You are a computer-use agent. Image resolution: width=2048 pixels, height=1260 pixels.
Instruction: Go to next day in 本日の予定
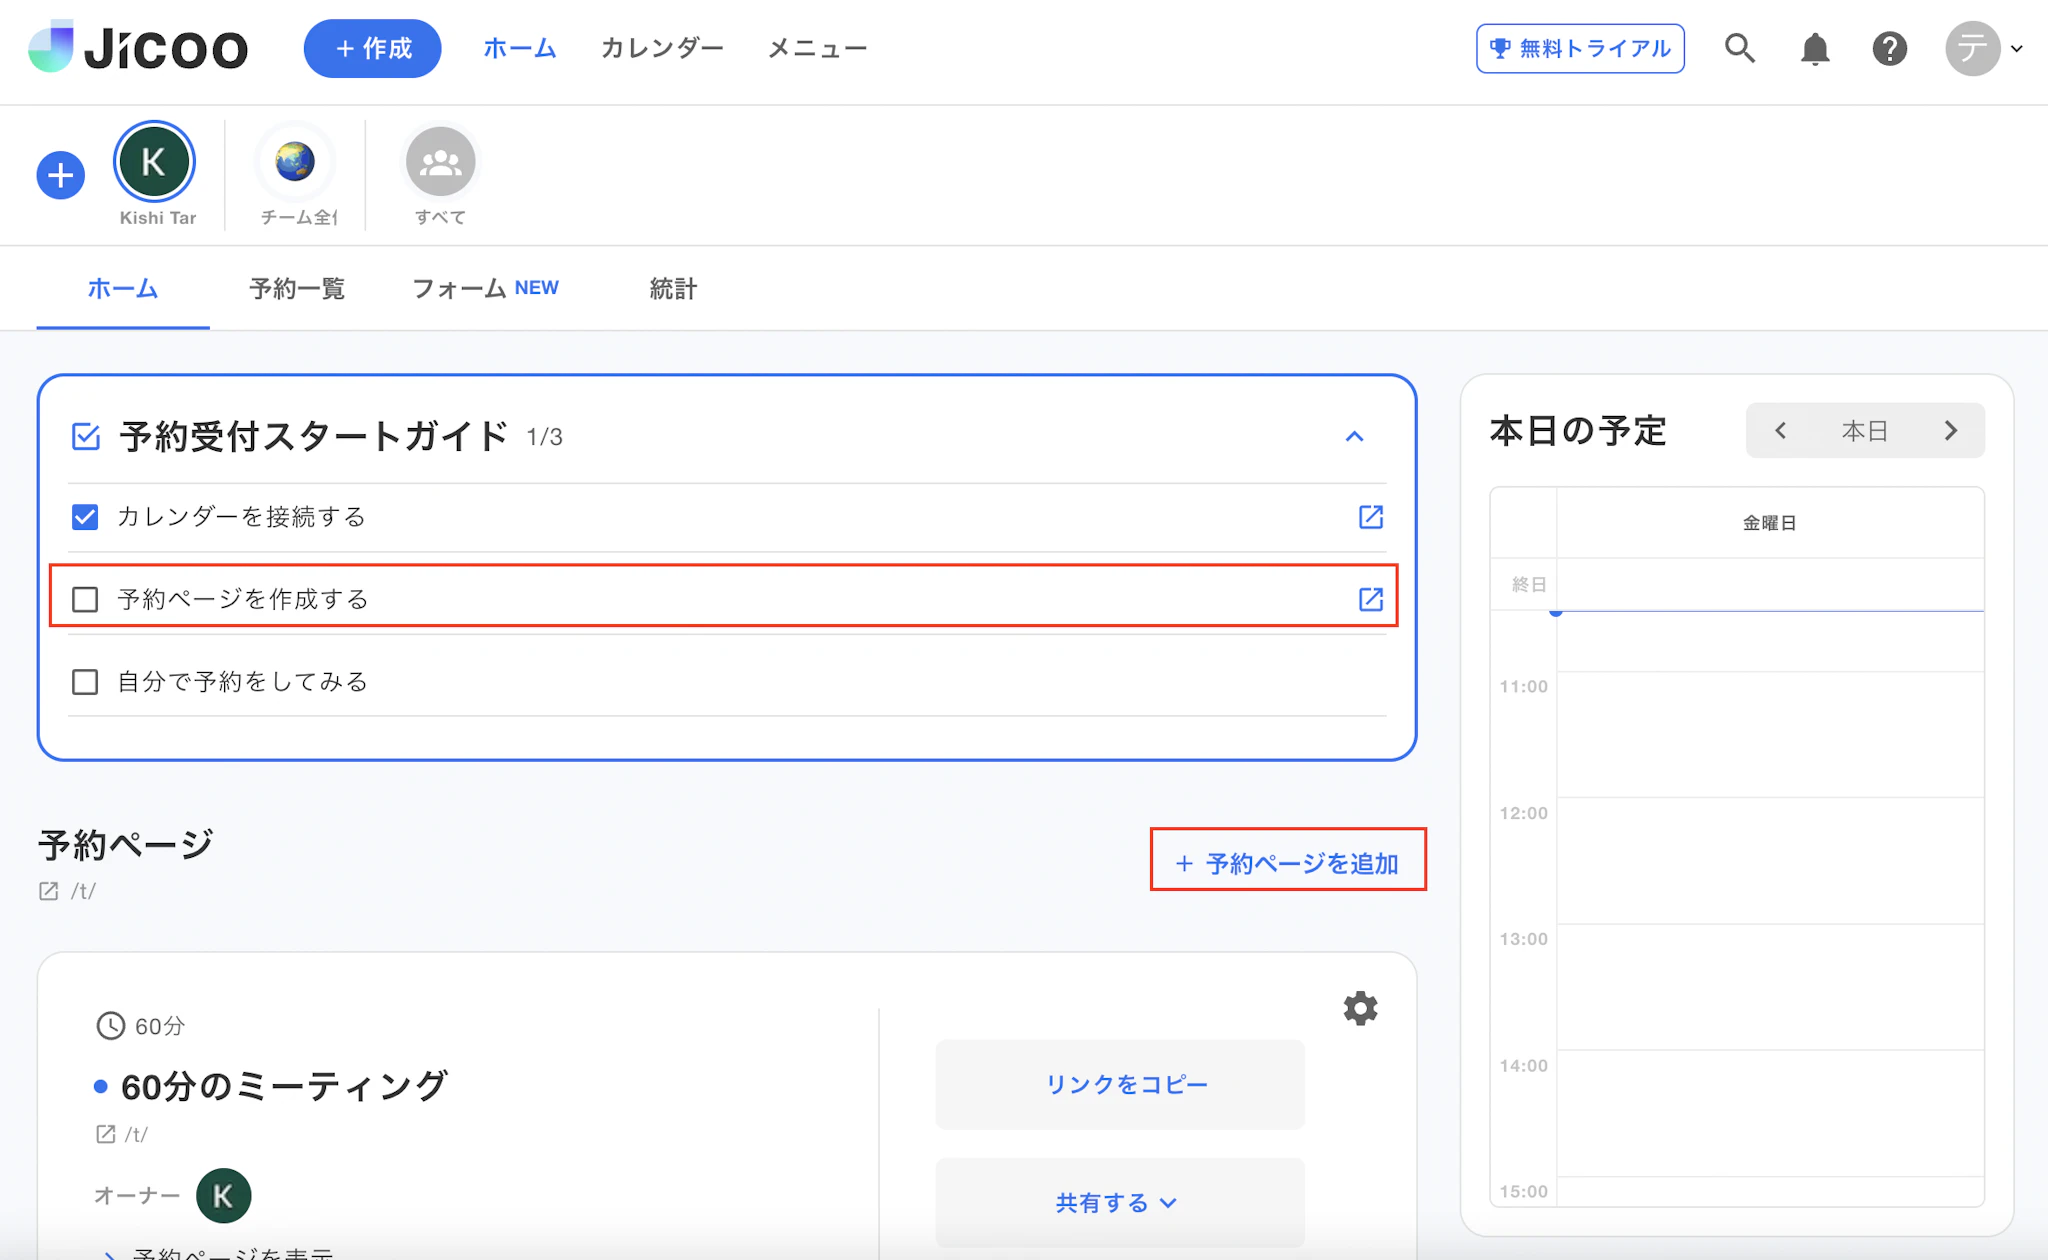pyautogui.click(x=1950, y=431)
